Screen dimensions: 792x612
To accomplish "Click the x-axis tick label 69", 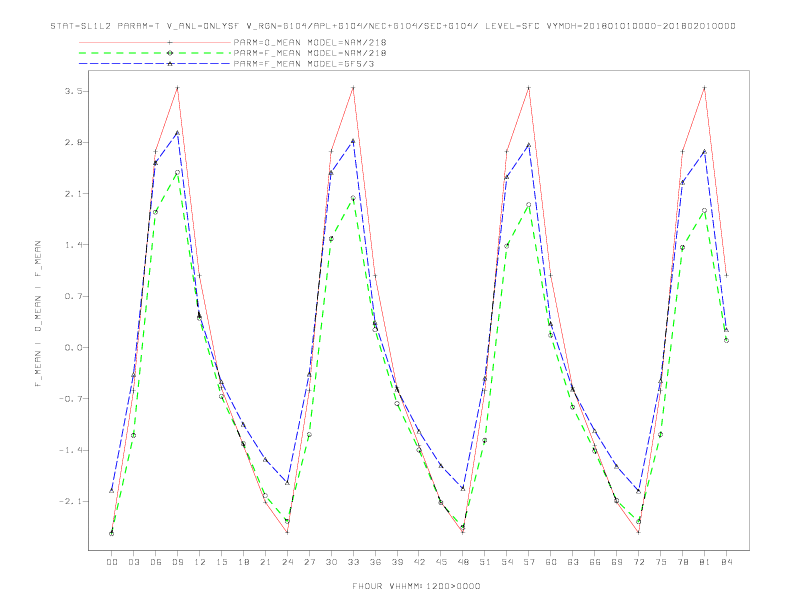I will [x=617, y=562].
